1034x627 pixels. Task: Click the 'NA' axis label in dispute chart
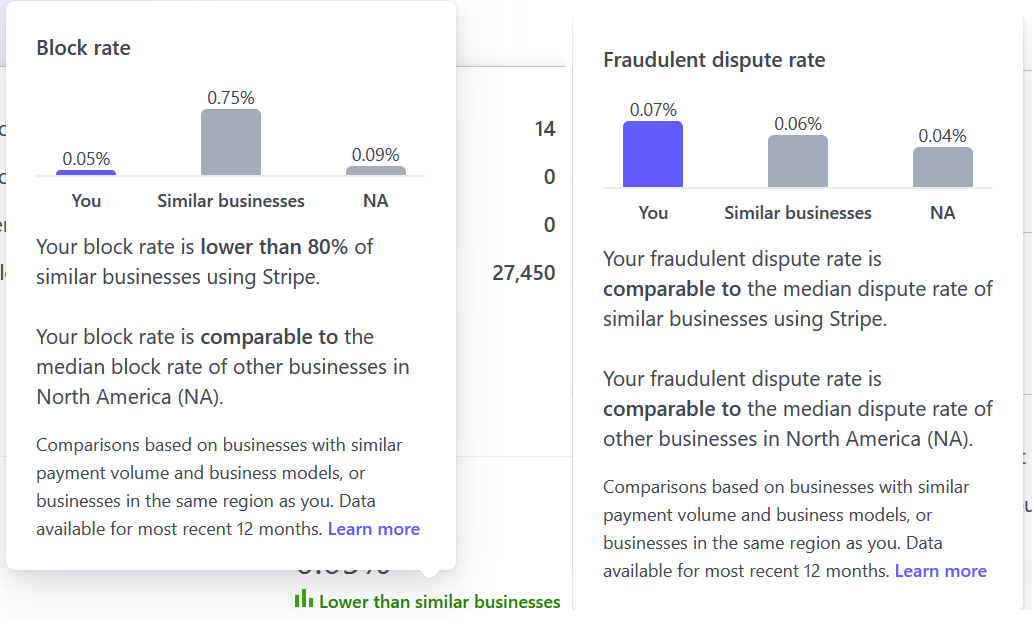tap(942, 212)
